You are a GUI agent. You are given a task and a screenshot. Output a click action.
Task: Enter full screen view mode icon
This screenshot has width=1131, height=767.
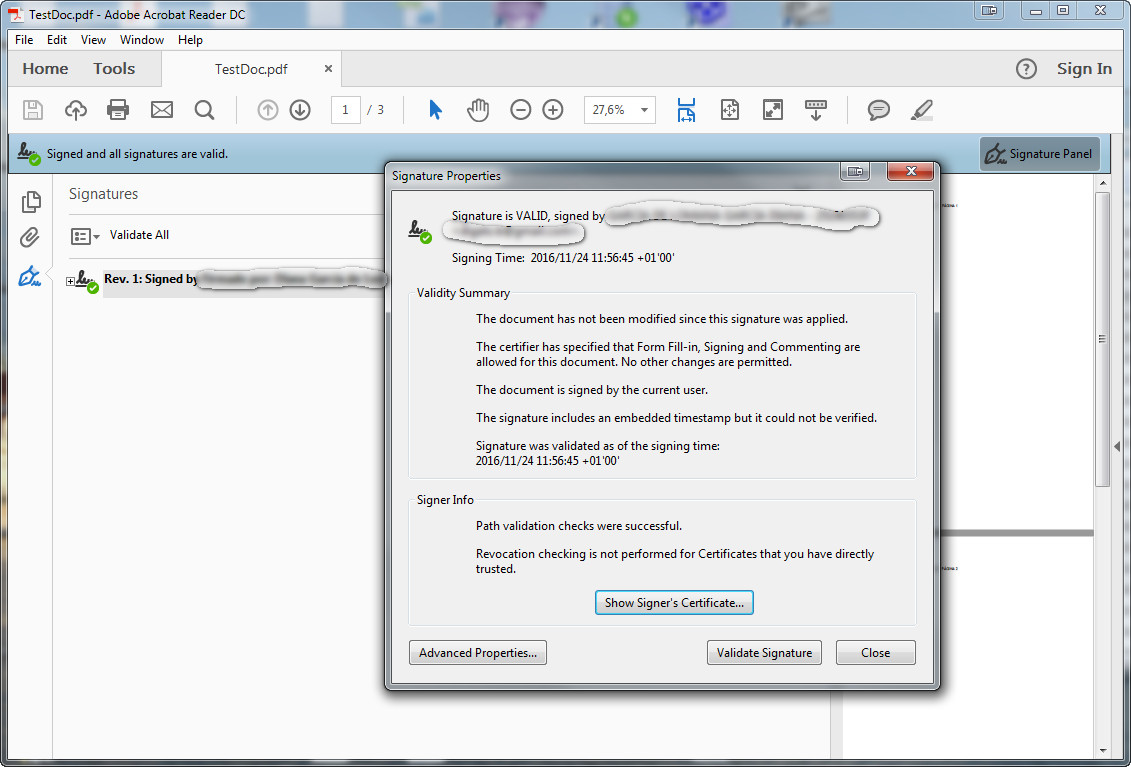[x=773, y=110]
